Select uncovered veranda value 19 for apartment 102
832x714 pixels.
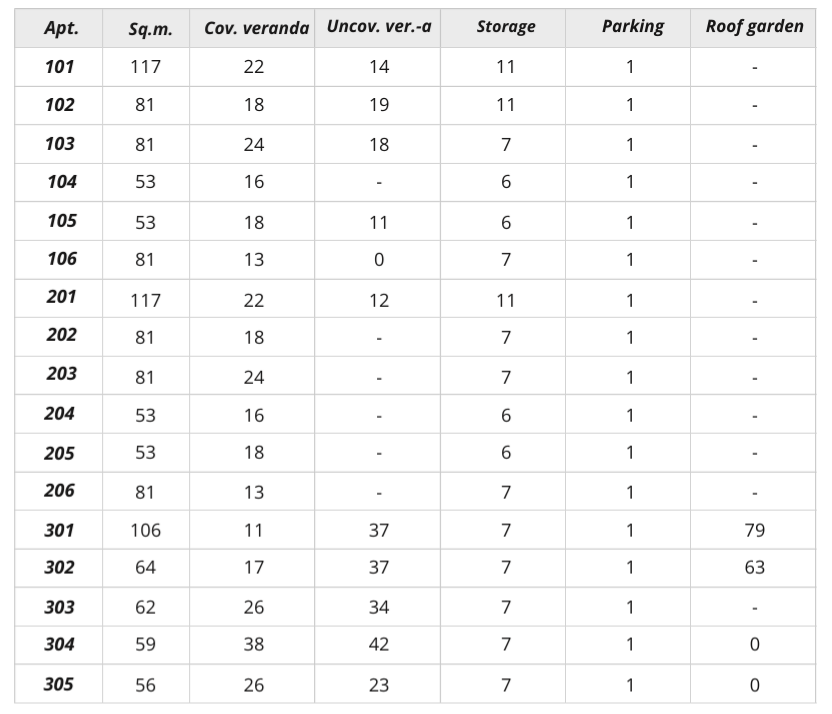pyautogui.click(x=378, y=105)
